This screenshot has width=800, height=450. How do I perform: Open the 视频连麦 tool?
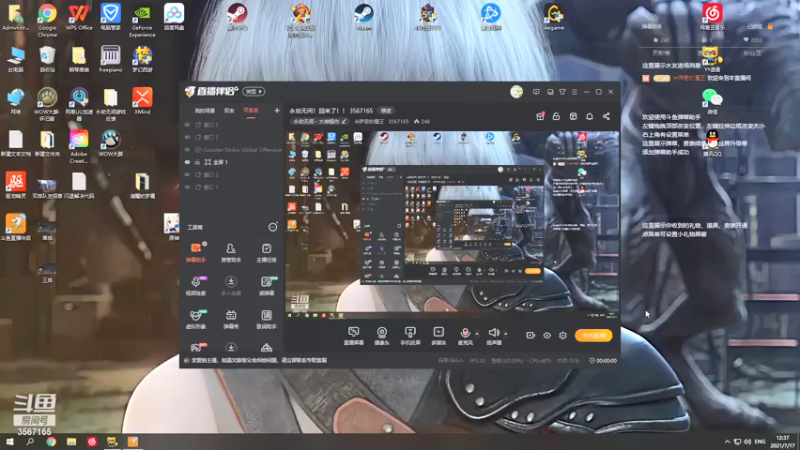[195, 286]
